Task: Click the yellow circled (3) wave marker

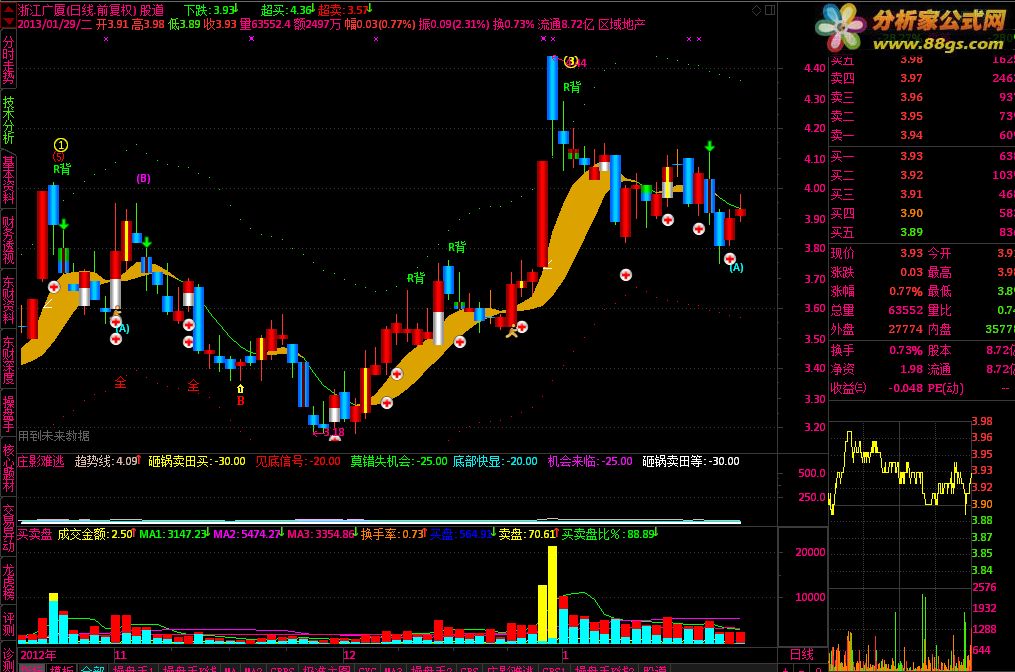Action: (570, 62)
